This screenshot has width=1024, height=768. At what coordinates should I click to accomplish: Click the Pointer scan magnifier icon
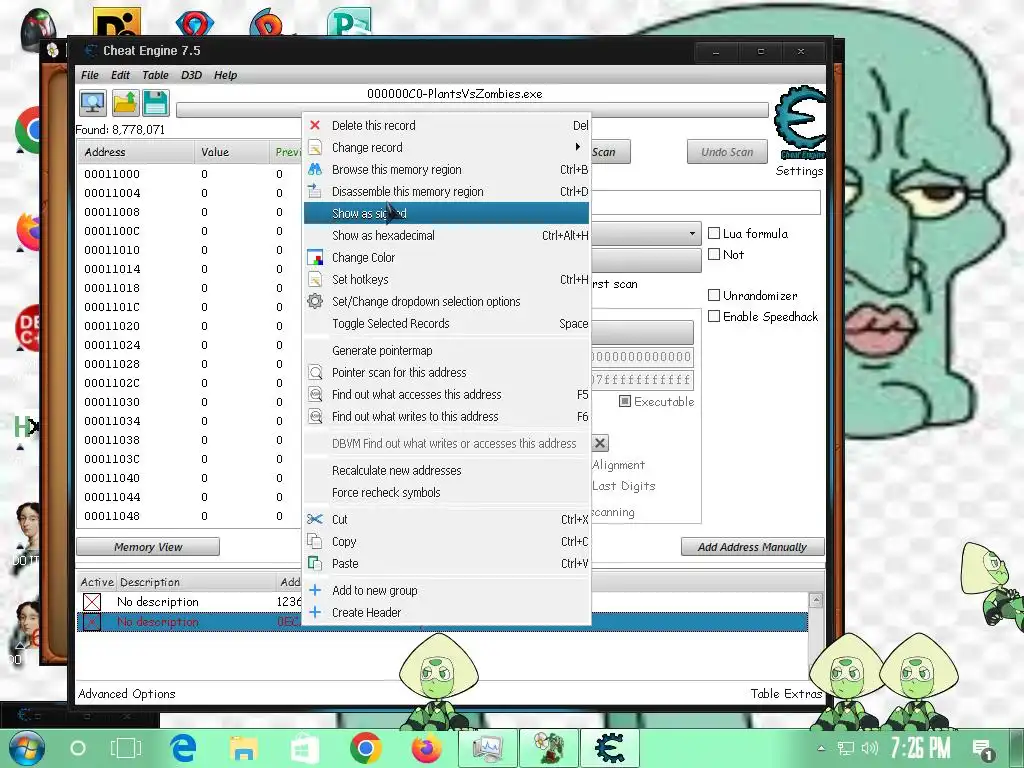tap(315, 372)
